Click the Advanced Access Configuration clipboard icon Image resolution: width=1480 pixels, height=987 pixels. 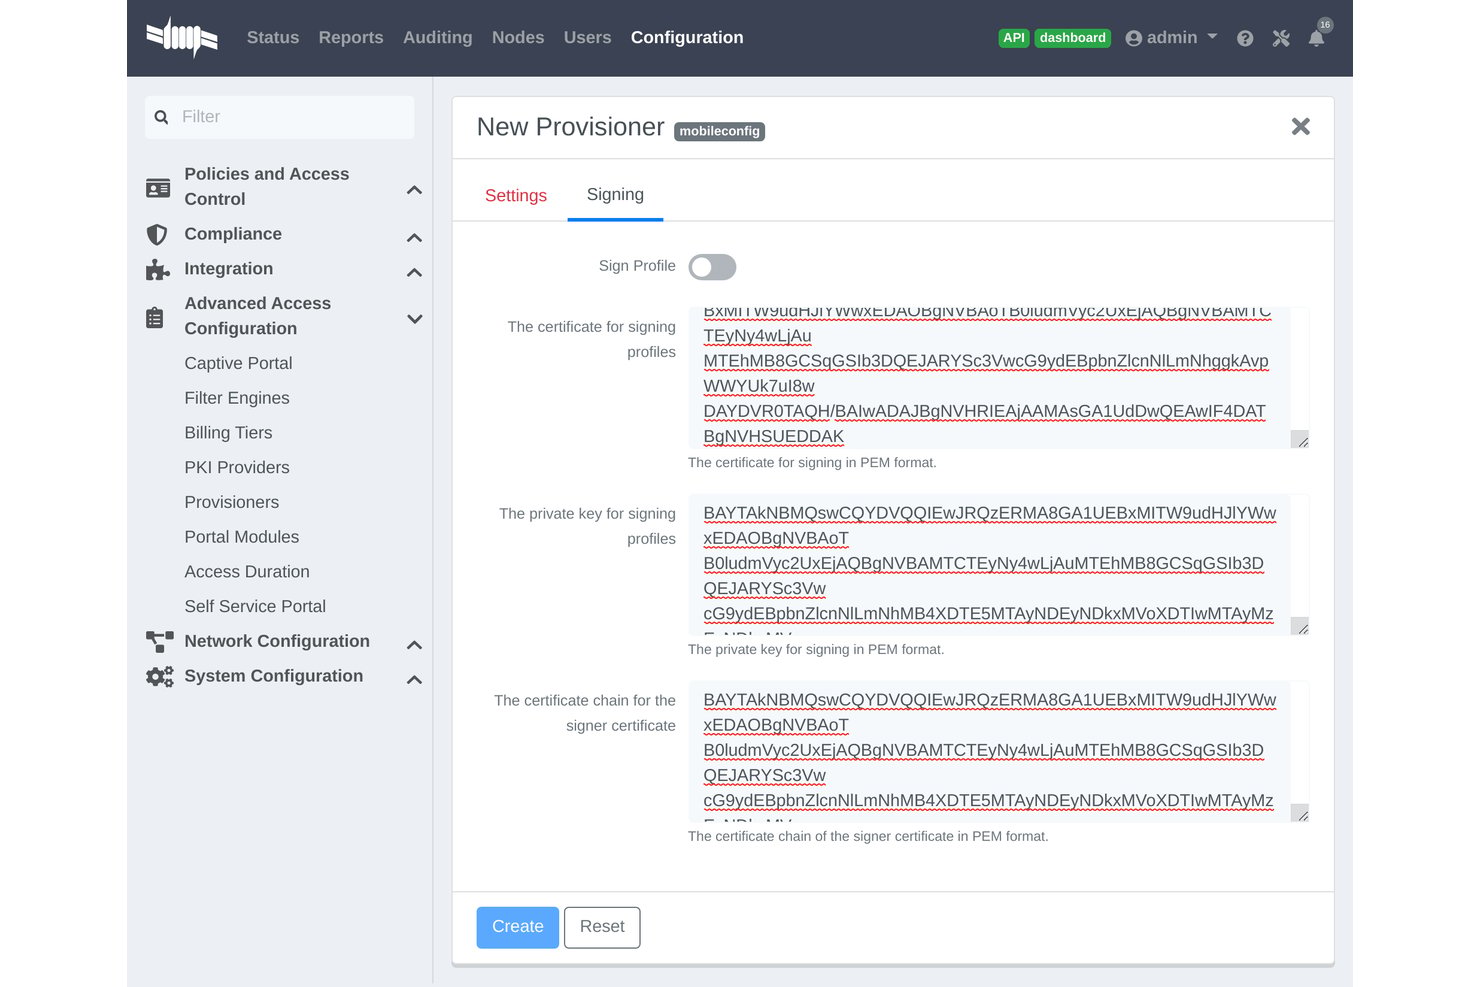[x=154, y=317]
